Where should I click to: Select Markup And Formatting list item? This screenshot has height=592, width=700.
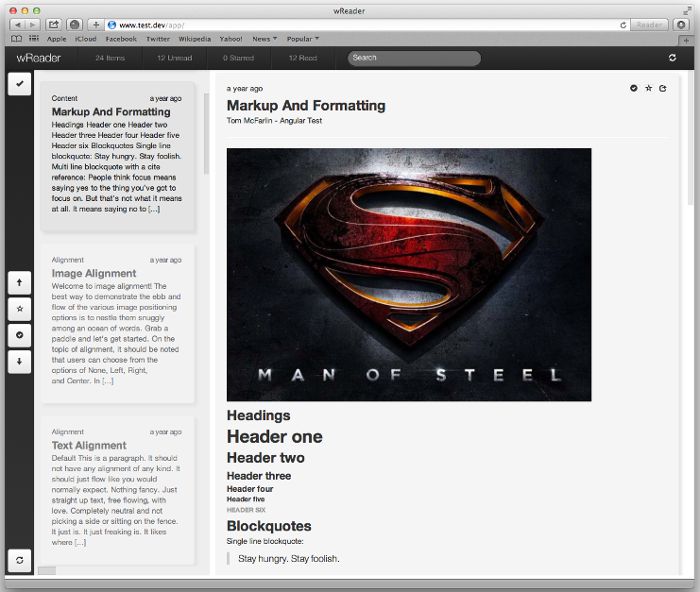[x=118, y=156]
